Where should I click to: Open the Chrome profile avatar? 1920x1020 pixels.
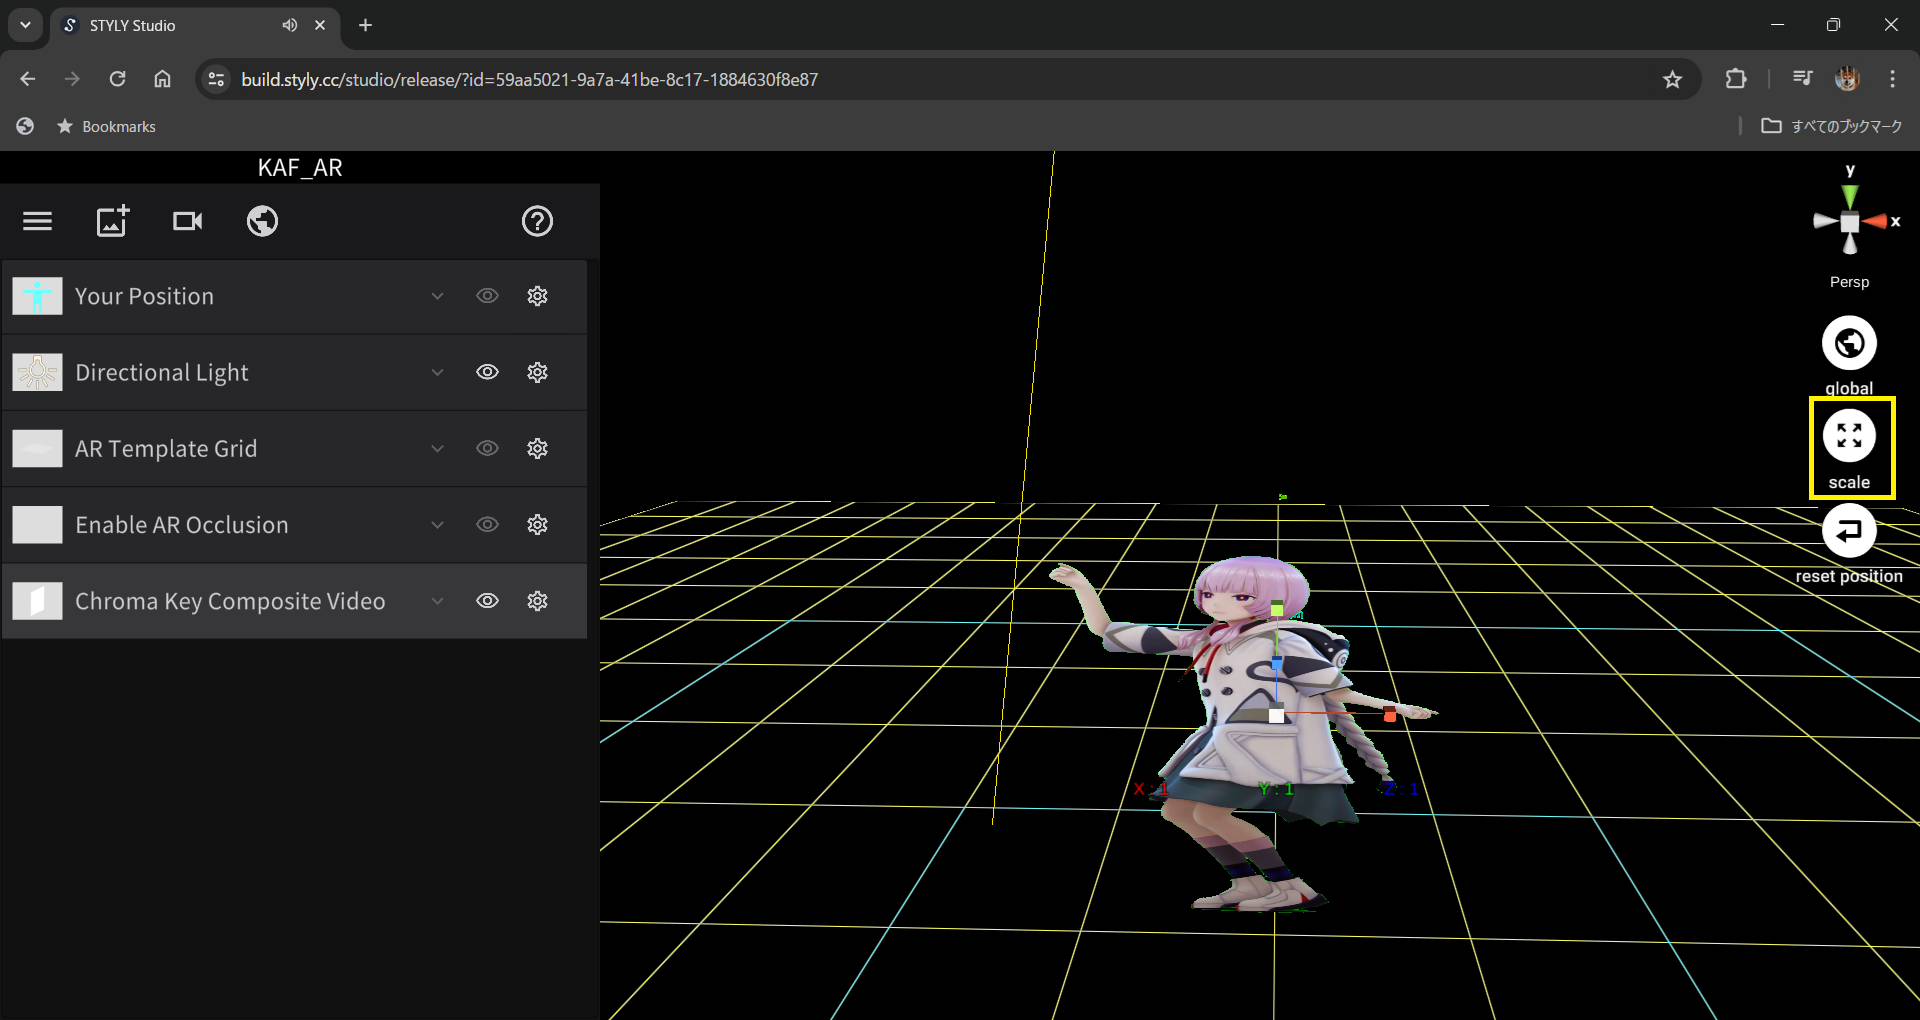1847,79
